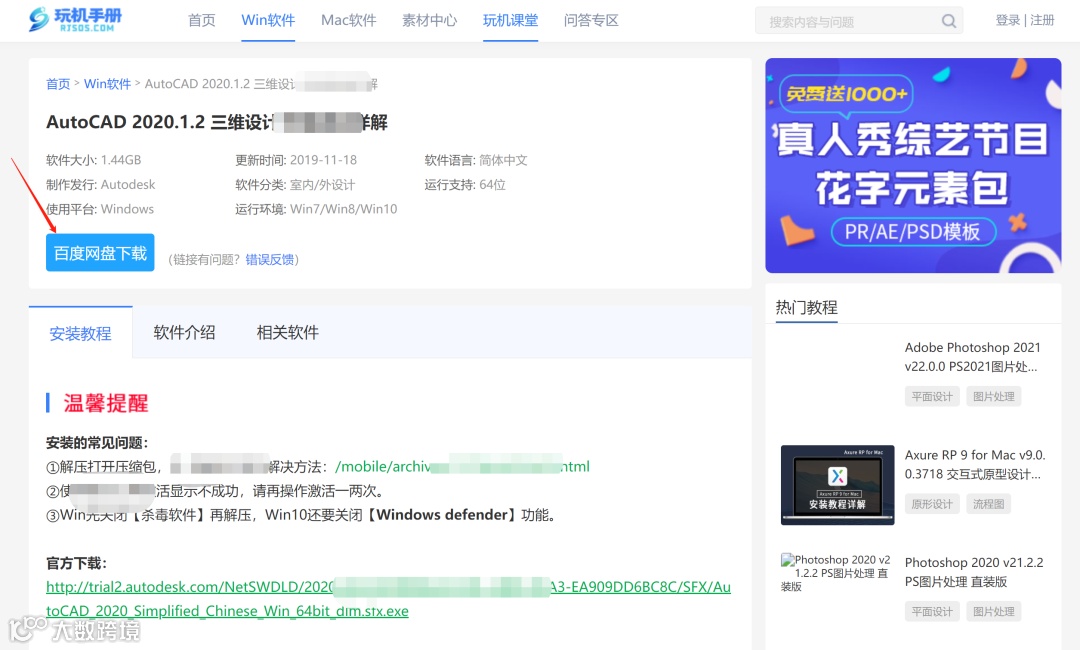Click the 软件分类: 室内/外设计 text
The height and width of the screenshot is (650, 1080).
tap(295, 185)
